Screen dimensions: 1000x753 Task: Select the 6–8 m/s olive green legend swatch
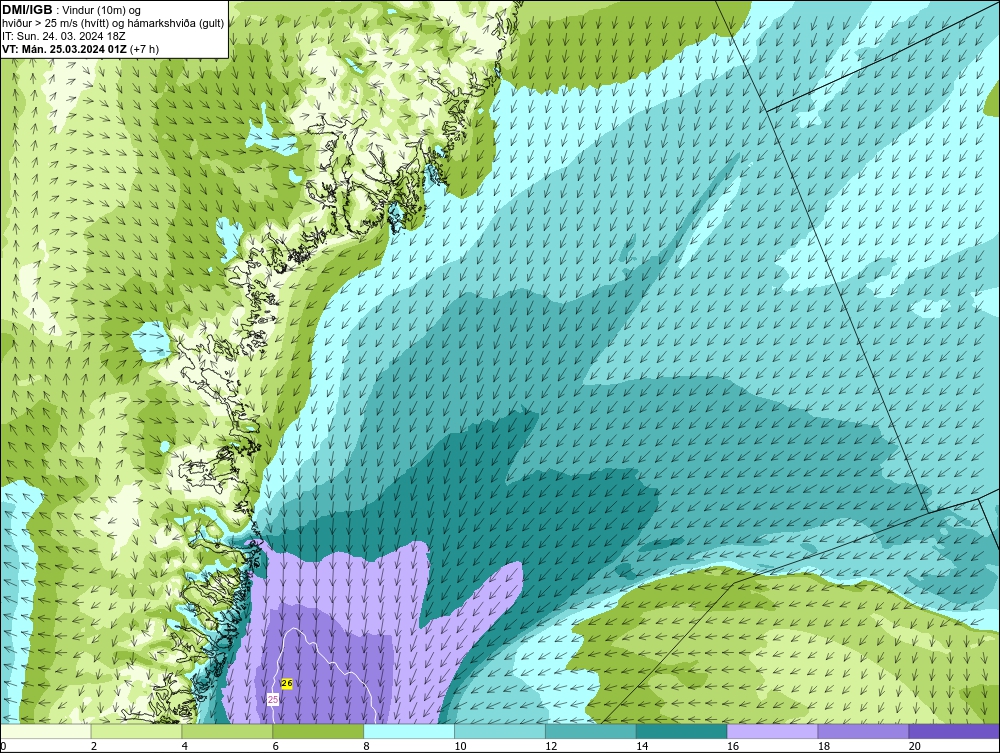point(318,731)
